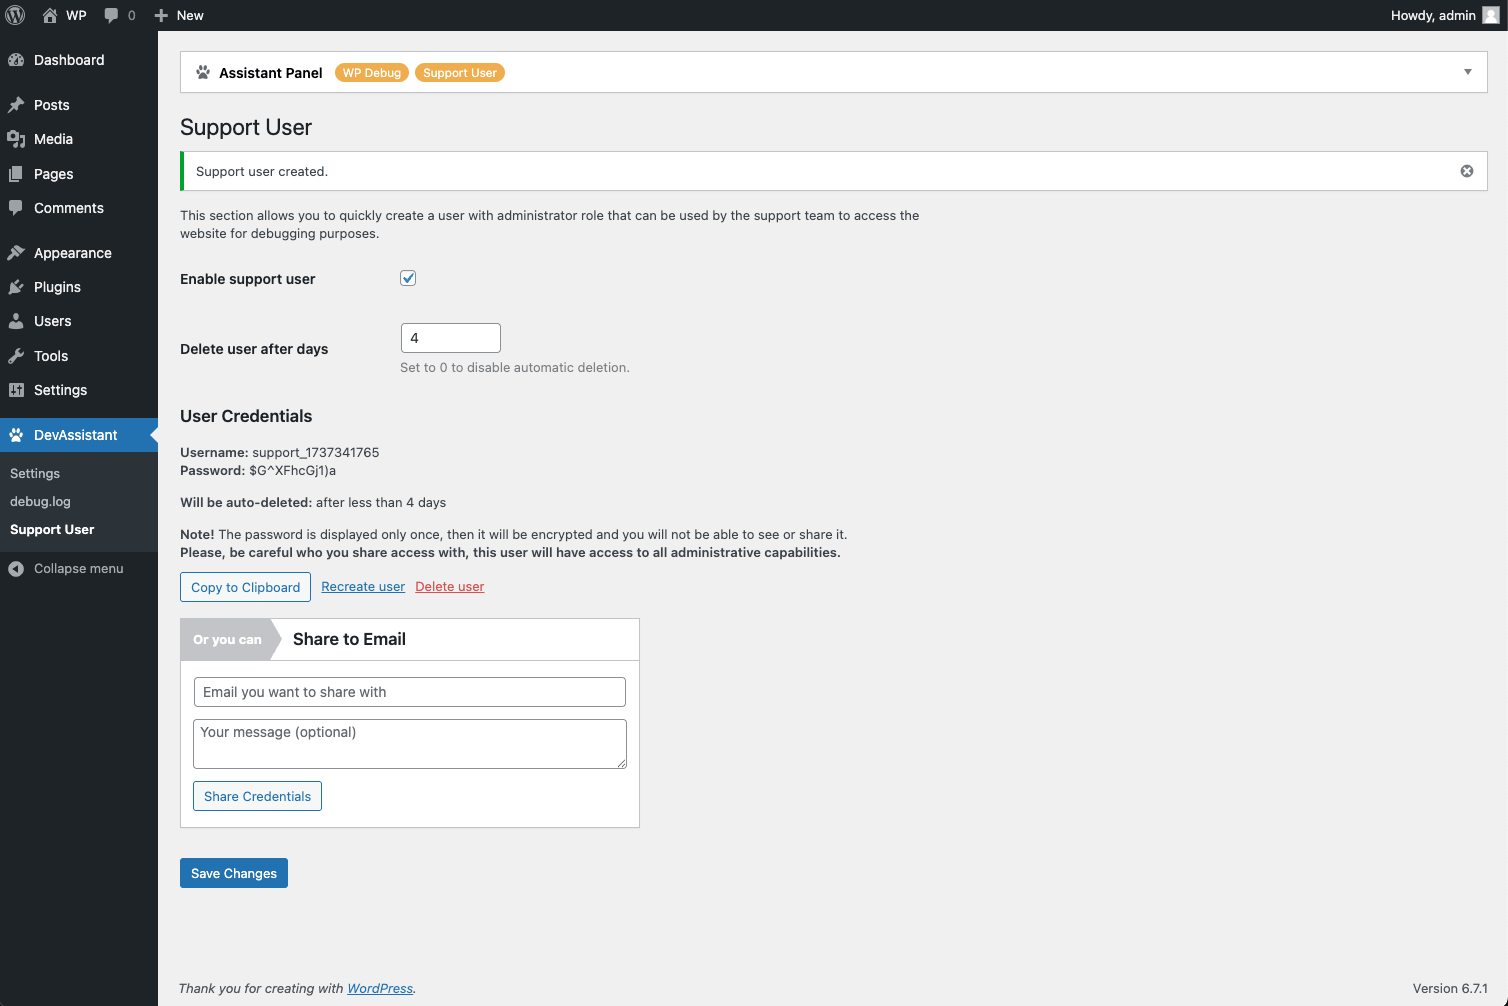Screen dimensions: 1508x1006
Task: Click the Comments menu item label
Action: (x=69, y=208)
